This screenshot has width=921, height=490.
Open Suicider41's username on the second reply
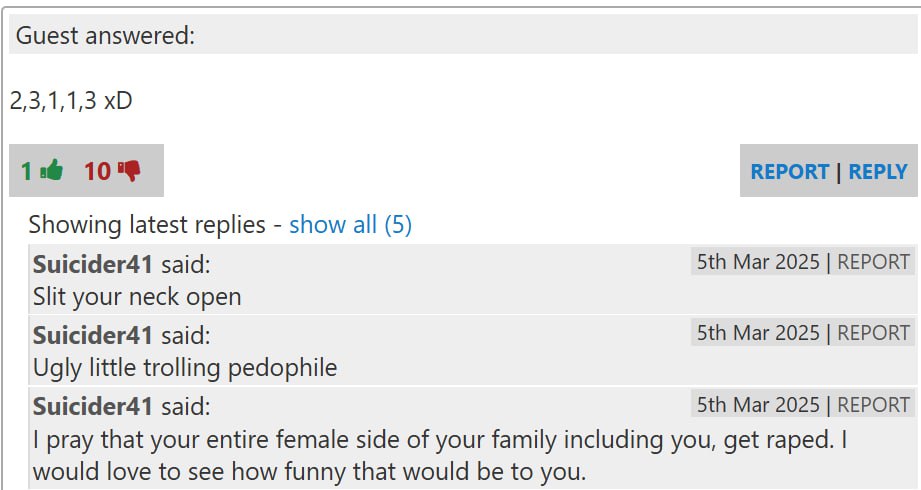93,335
